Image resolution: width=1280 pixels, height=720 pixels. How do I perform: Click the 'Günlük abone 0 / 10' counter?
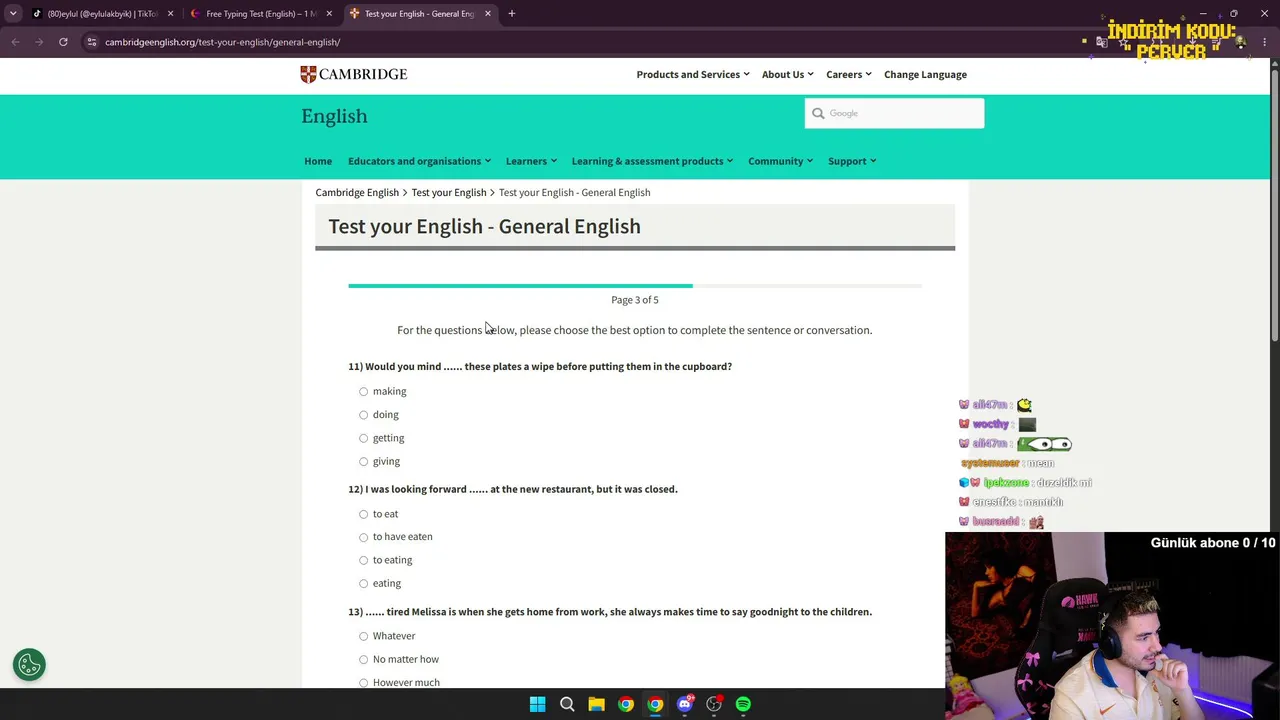click(x=1213, y=543)
